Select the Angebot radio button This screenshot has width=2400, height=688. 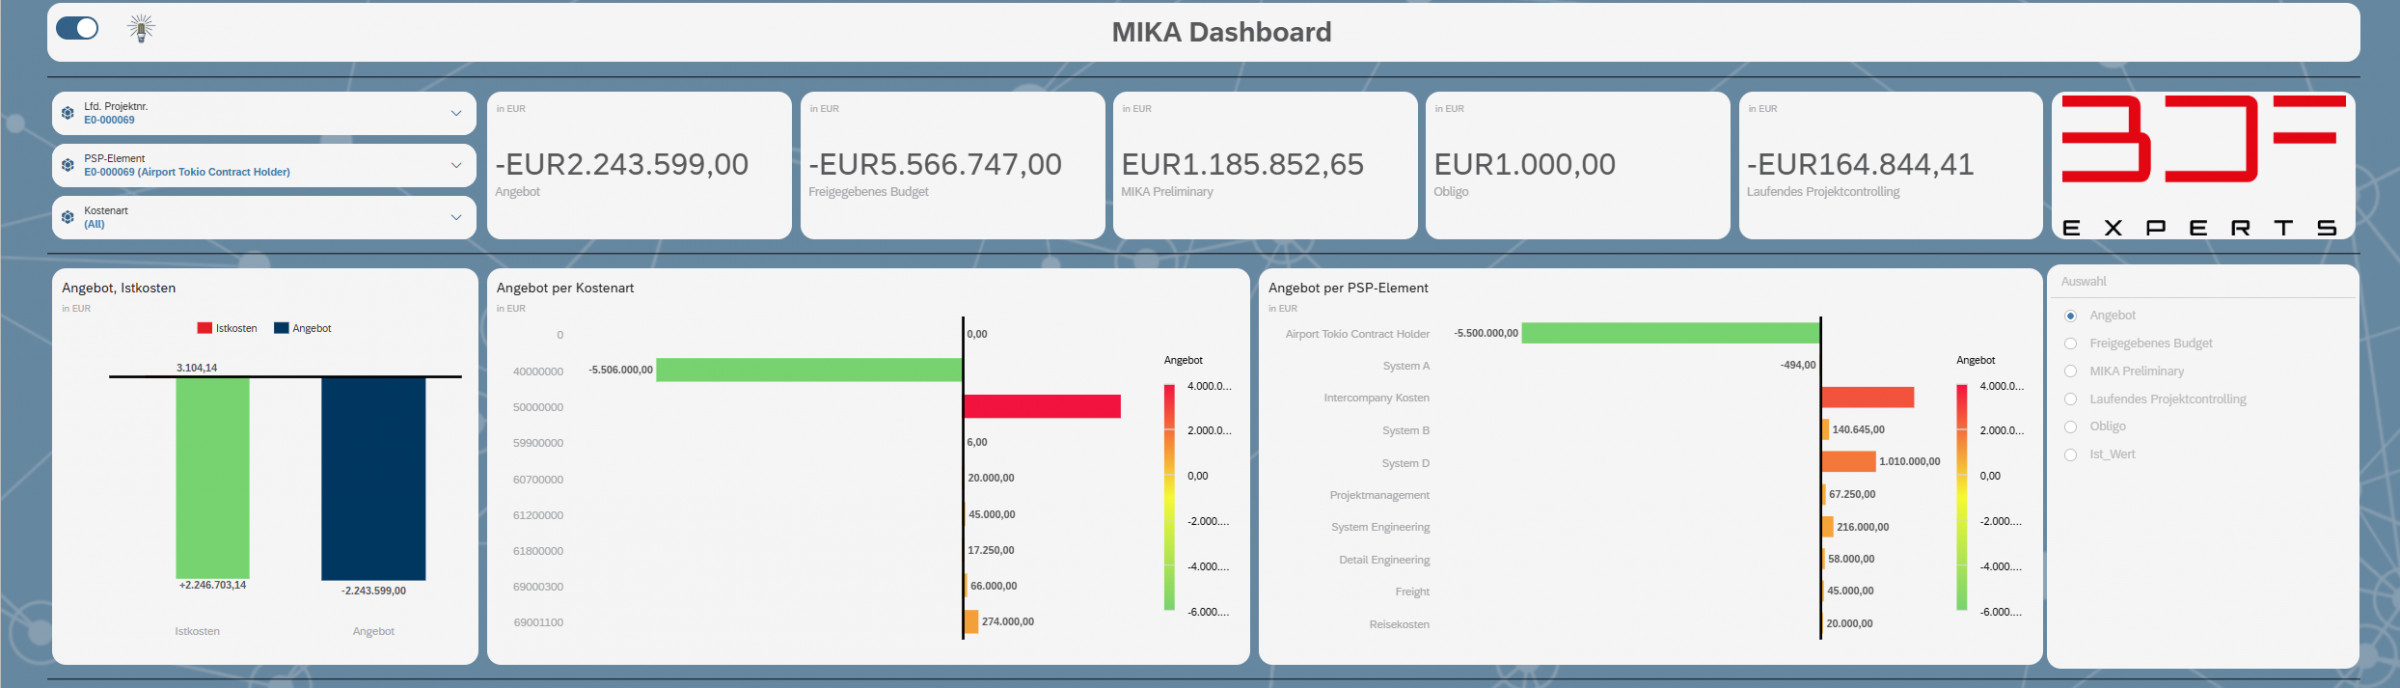[x=2070, y=316]
